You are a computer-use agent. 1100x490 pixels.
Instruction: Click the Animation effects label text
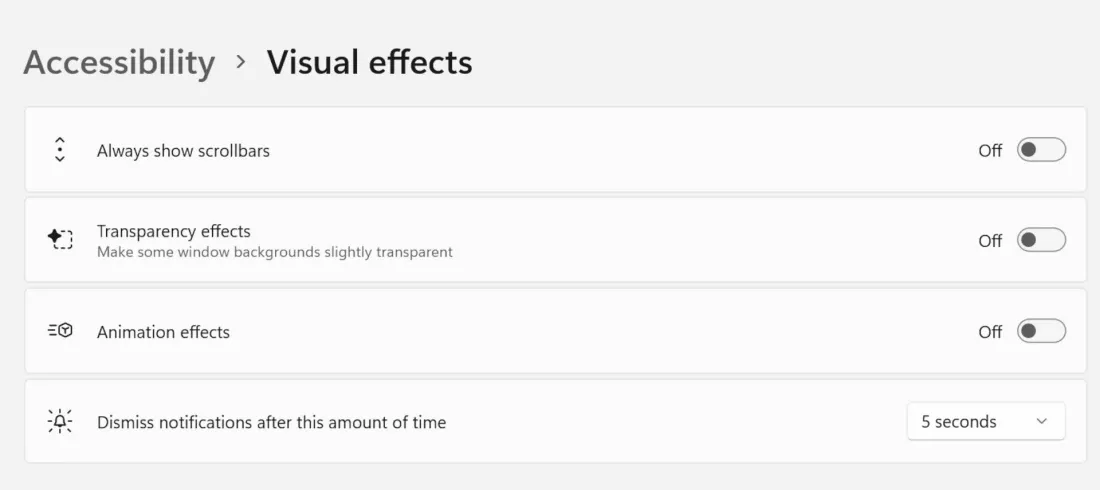point(163,332)
